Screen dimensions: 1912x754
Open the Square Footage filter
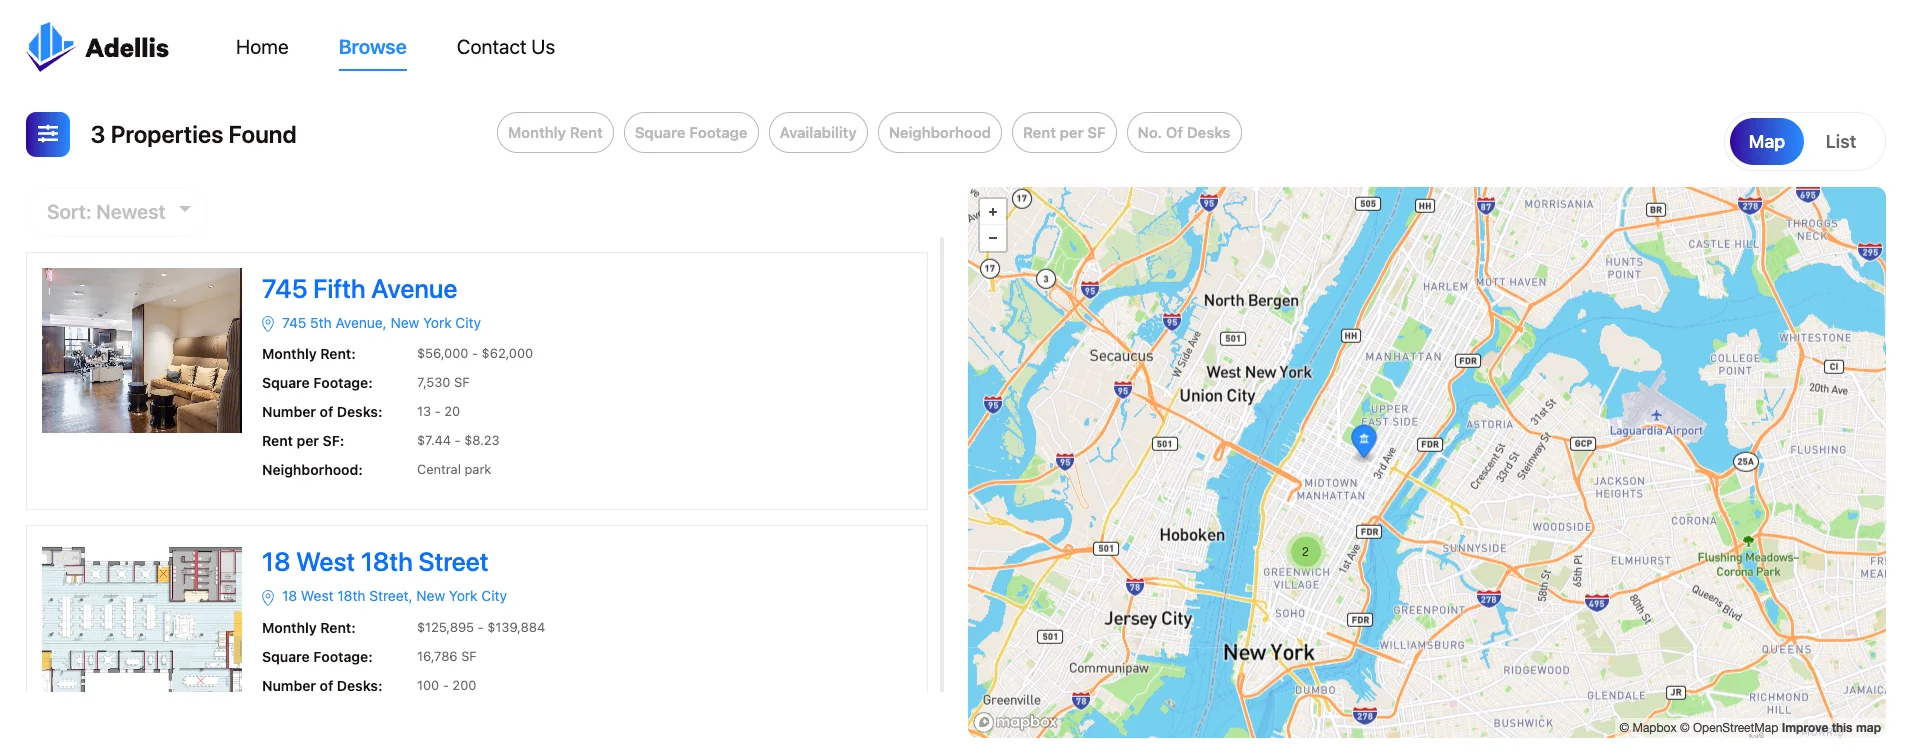click(x=691, y=133)
